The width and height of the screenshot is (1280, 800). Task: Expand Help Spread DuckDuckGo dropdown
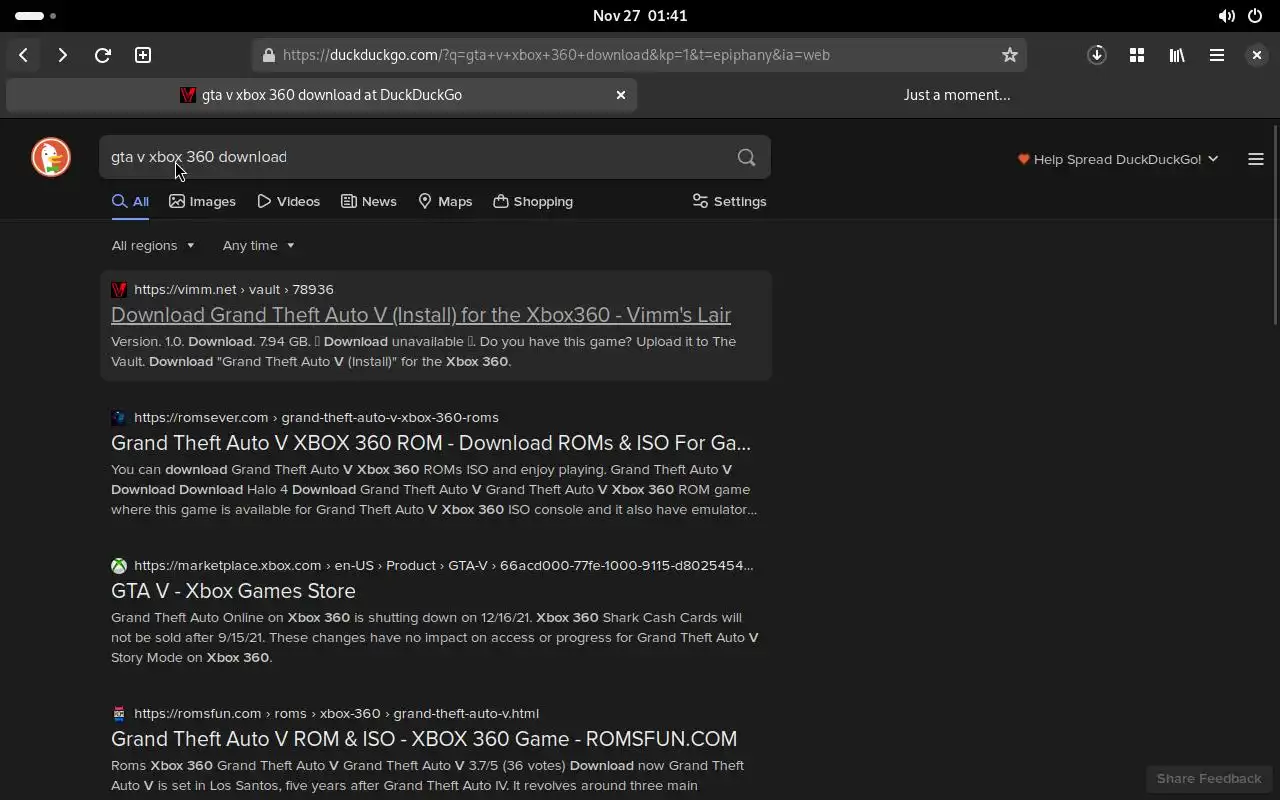(x=1118, y=159)
